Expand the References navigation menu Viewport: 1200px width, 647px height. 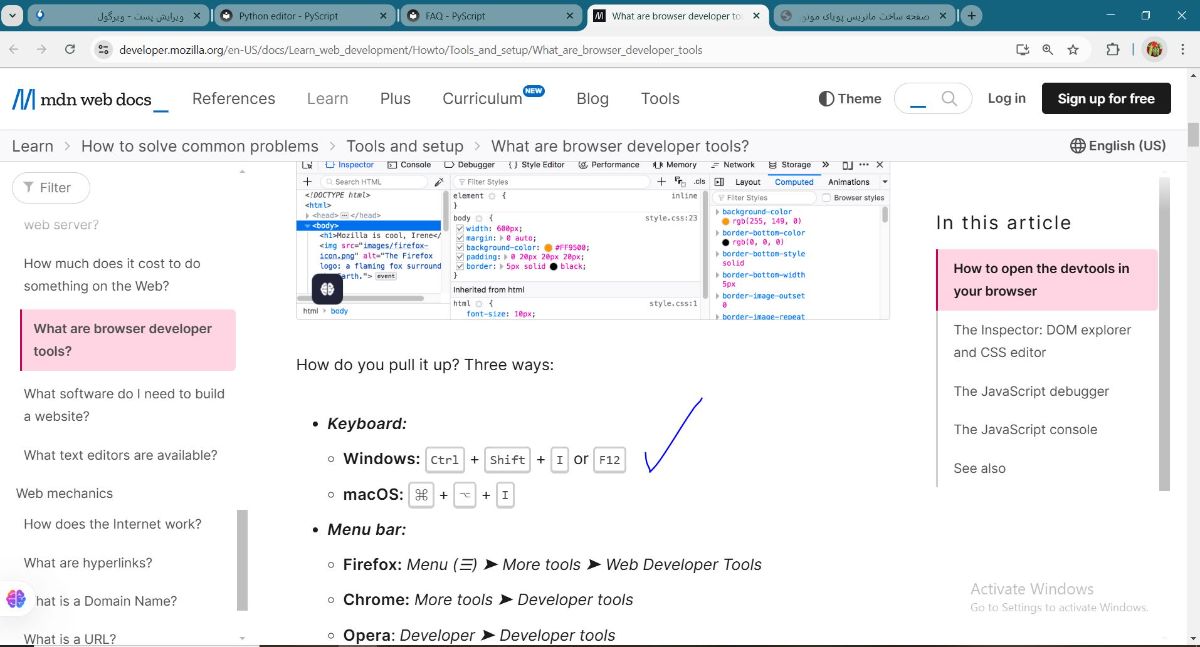click(233, 98)
